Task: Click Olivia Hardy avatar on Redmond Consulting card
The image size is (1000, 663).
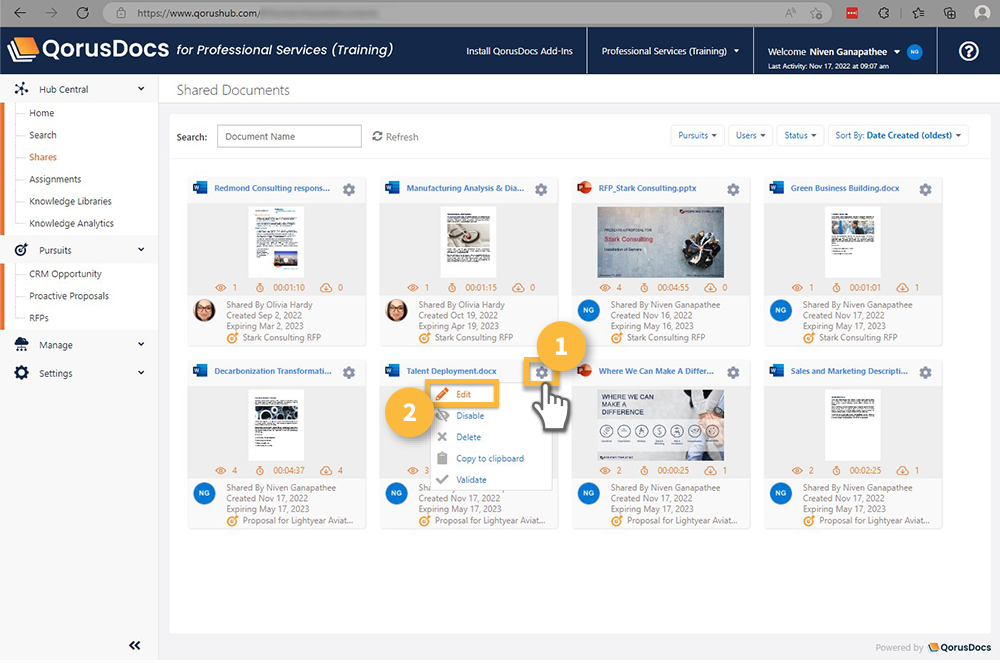Action: pyautogui.click(x=204, y=310)
